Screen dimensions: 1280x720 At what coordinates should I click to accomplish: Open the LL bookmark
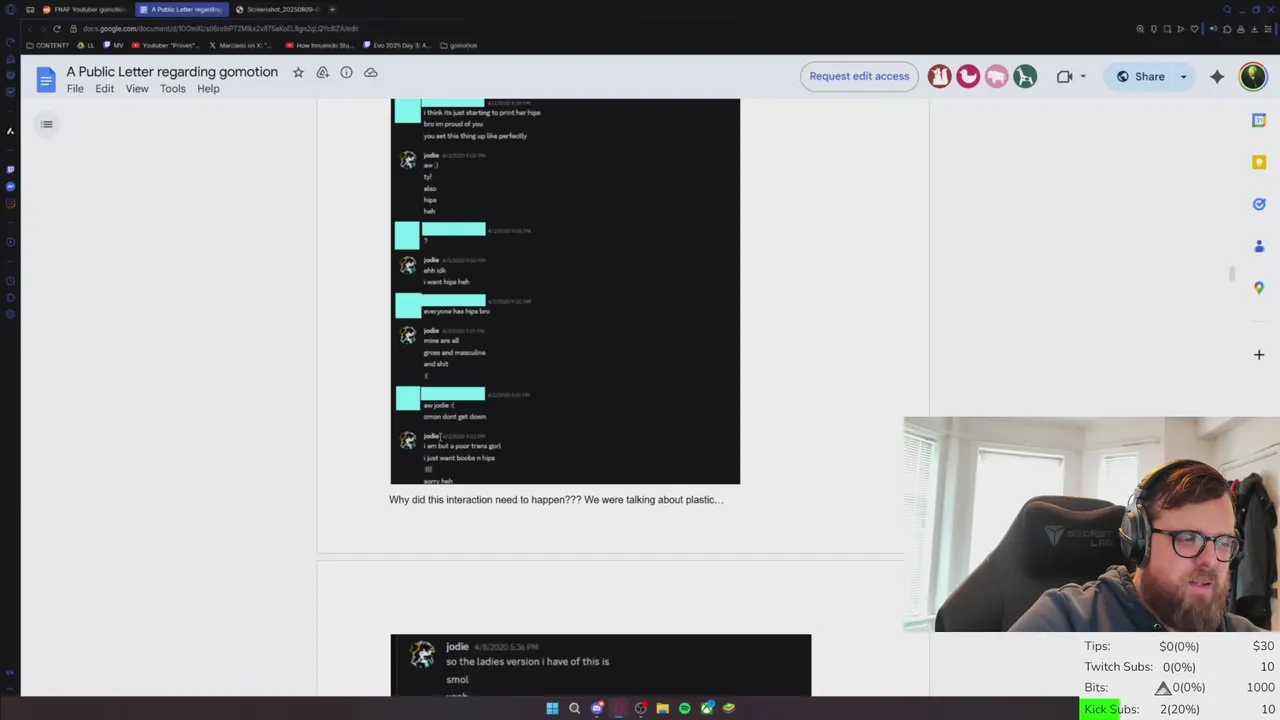86,45
